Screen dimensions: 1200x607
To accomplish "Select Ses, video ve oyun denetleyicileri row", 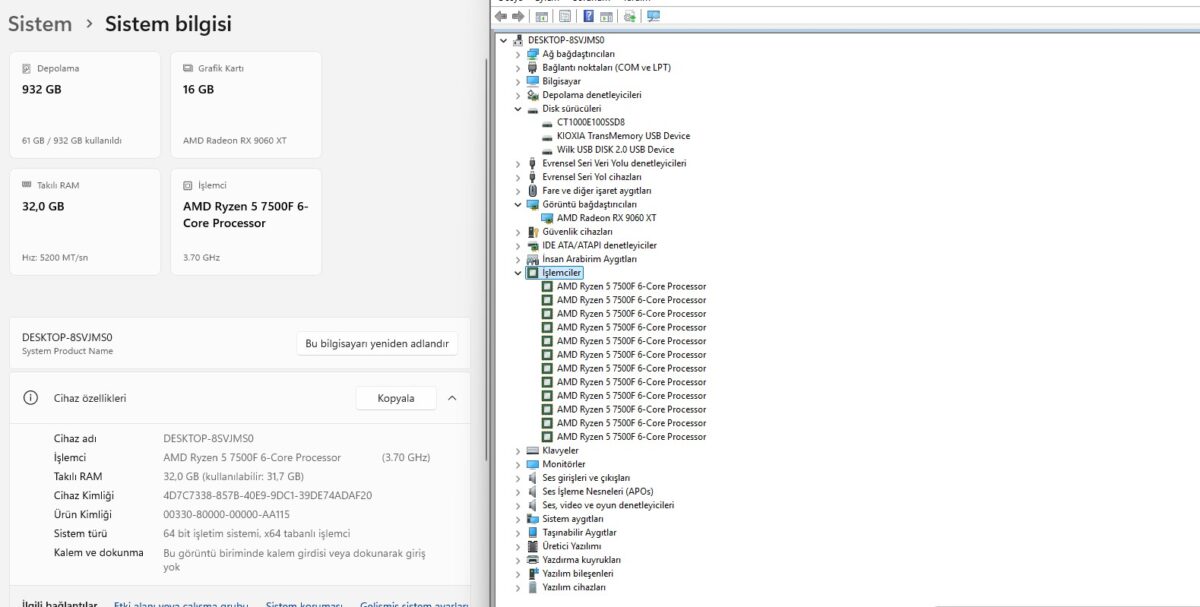I will pos(608,505).
